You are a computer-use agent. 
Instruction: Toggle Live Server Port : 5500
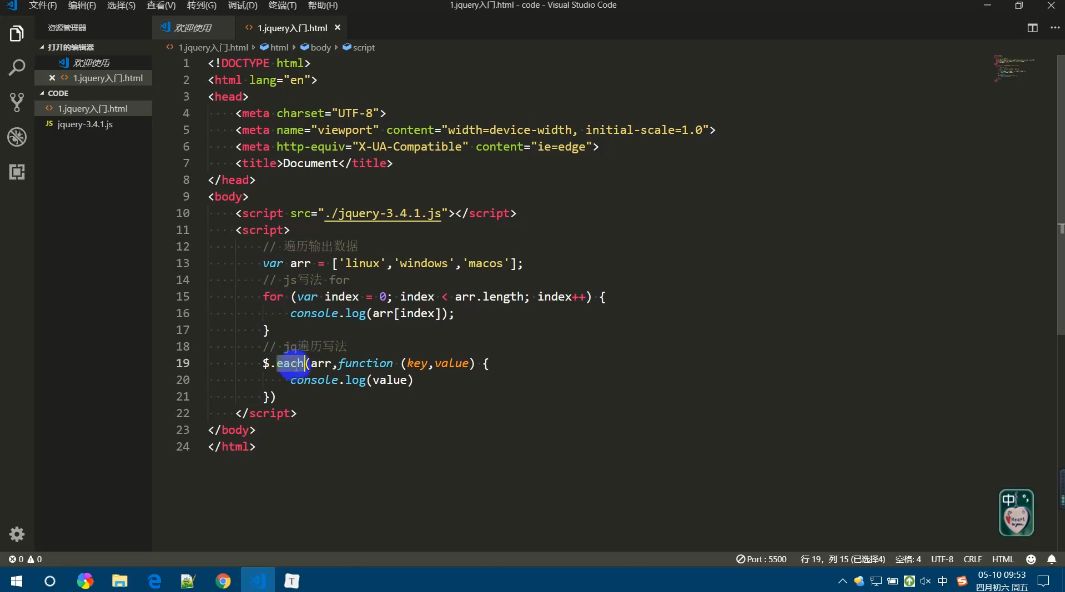pos(762,559)
